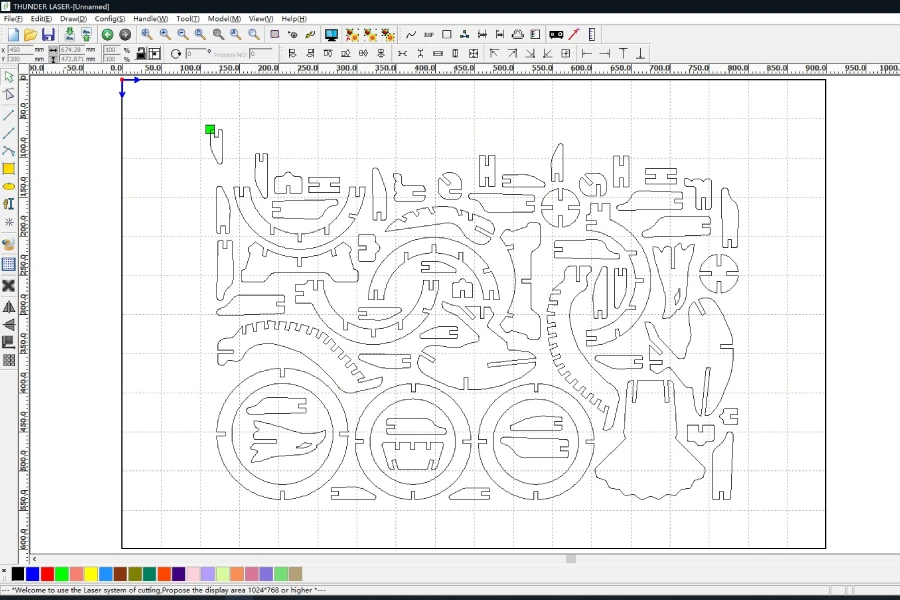Click the height field showing 472.871
The height and width of the screenshot is (600, 900).
pyautogui.click(x=72, y=59)
